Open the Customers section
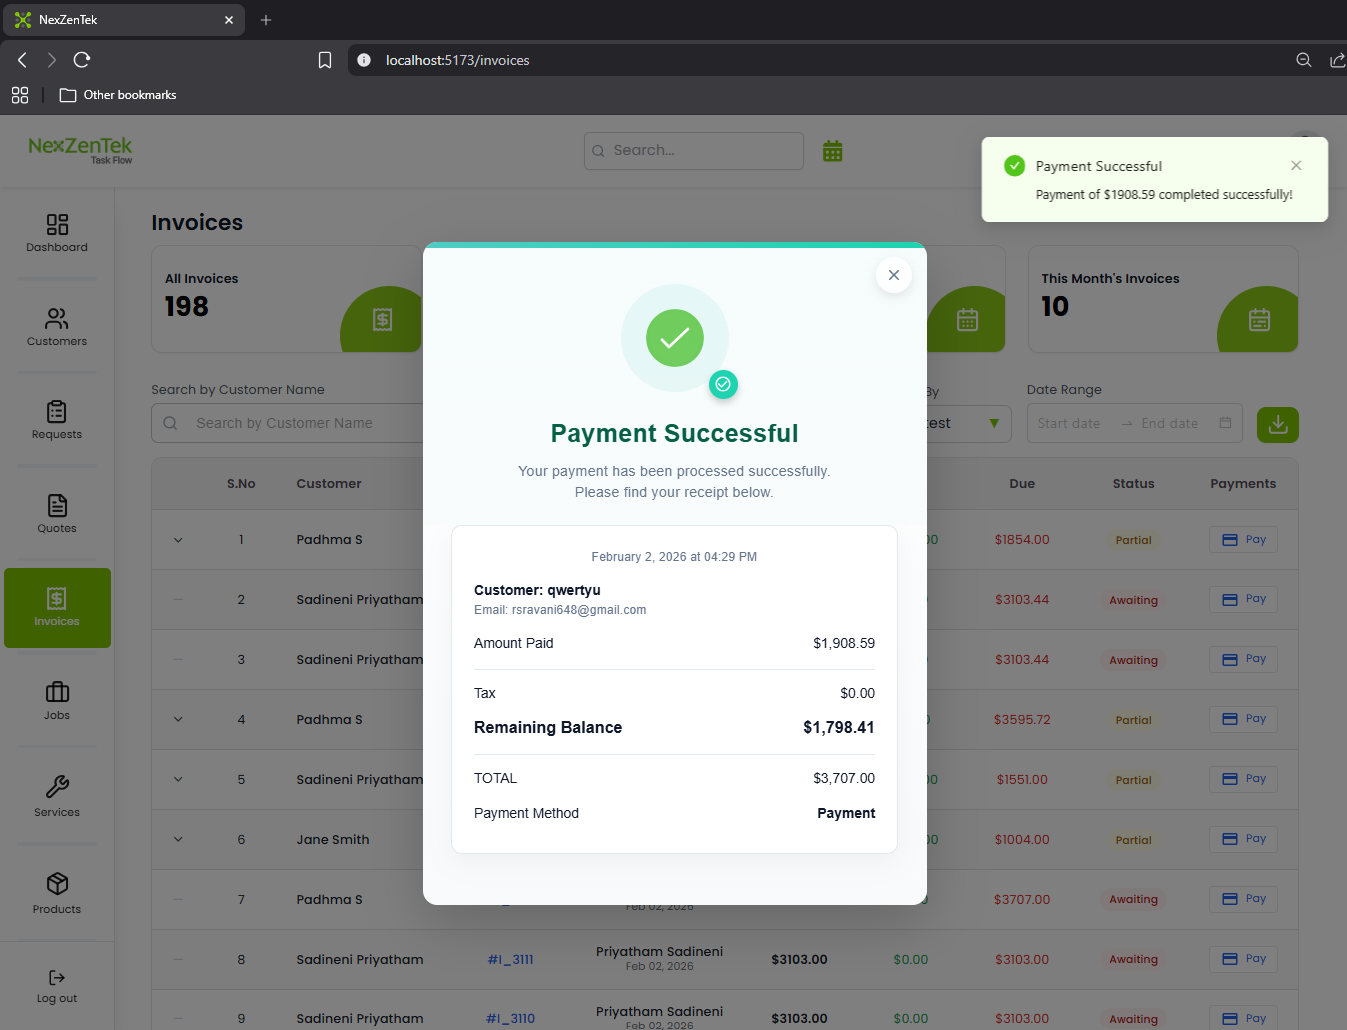This screenshot has width=1347, height=1030. tap(57, 326)
